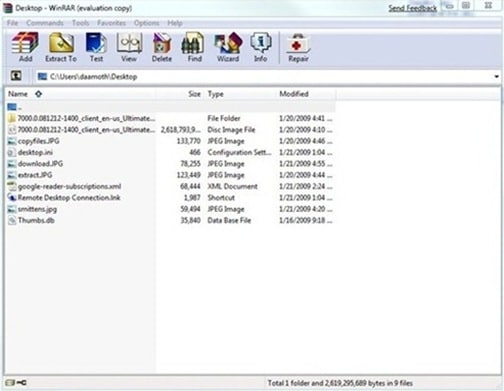This screenshot has width=504, height=391.
Task: Click the google-reader-subscriptions.xml file icon
Action: pyautogui.click(x=12, y=186)
